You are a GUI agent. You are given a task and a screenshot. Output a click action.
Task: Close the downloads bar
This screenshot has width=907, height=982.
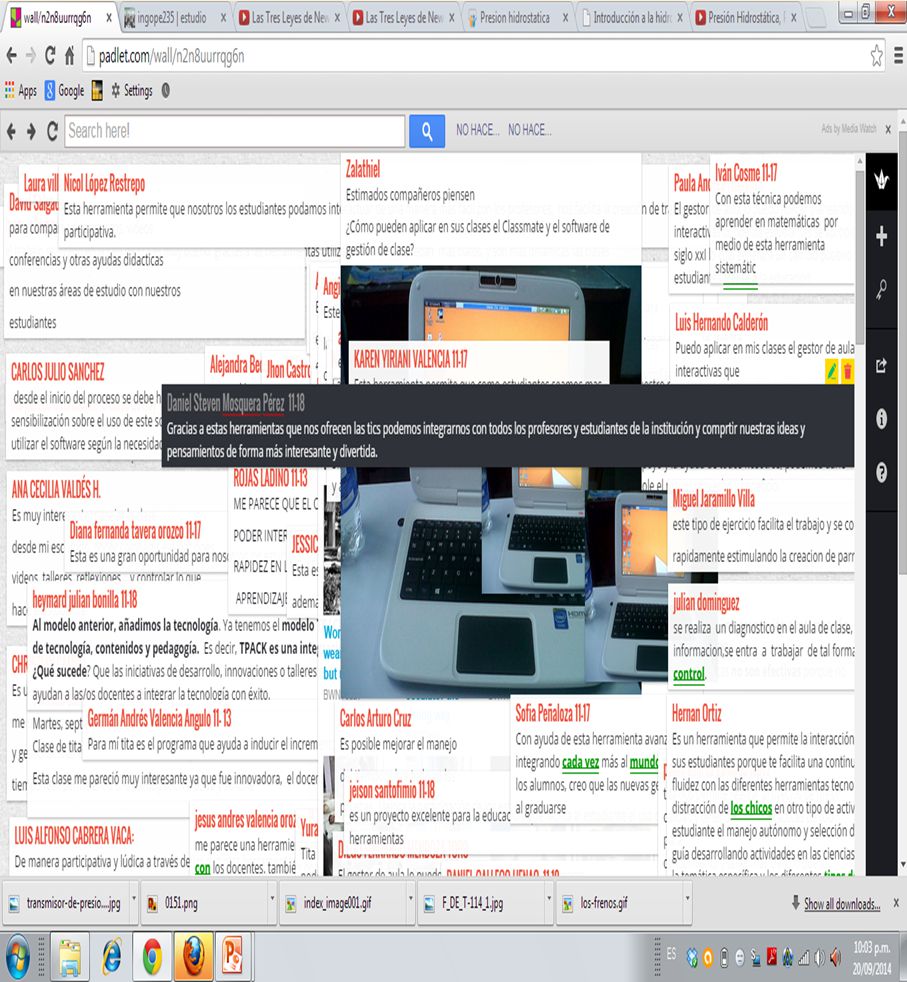coord(896,902)
